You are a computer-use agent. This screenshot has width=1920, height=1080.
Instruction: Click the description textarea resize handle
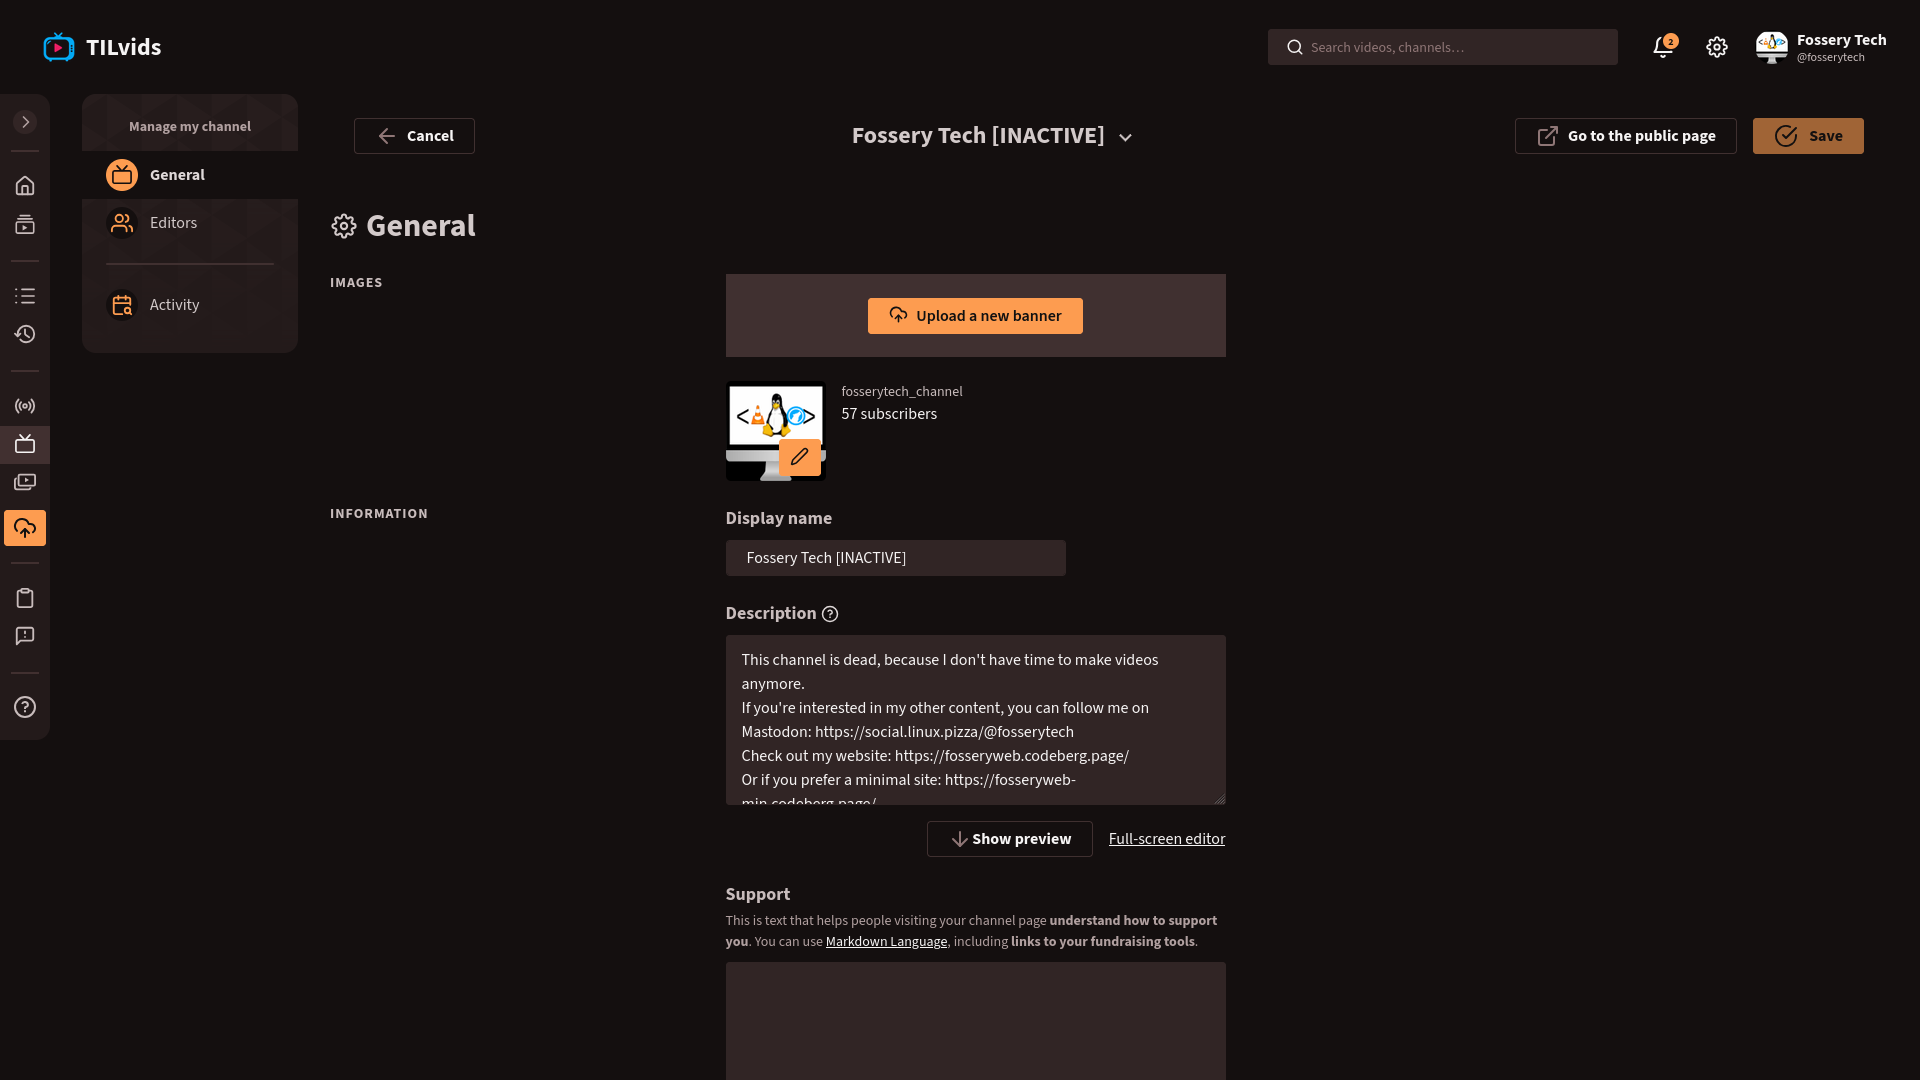(x=1219, y=798)
